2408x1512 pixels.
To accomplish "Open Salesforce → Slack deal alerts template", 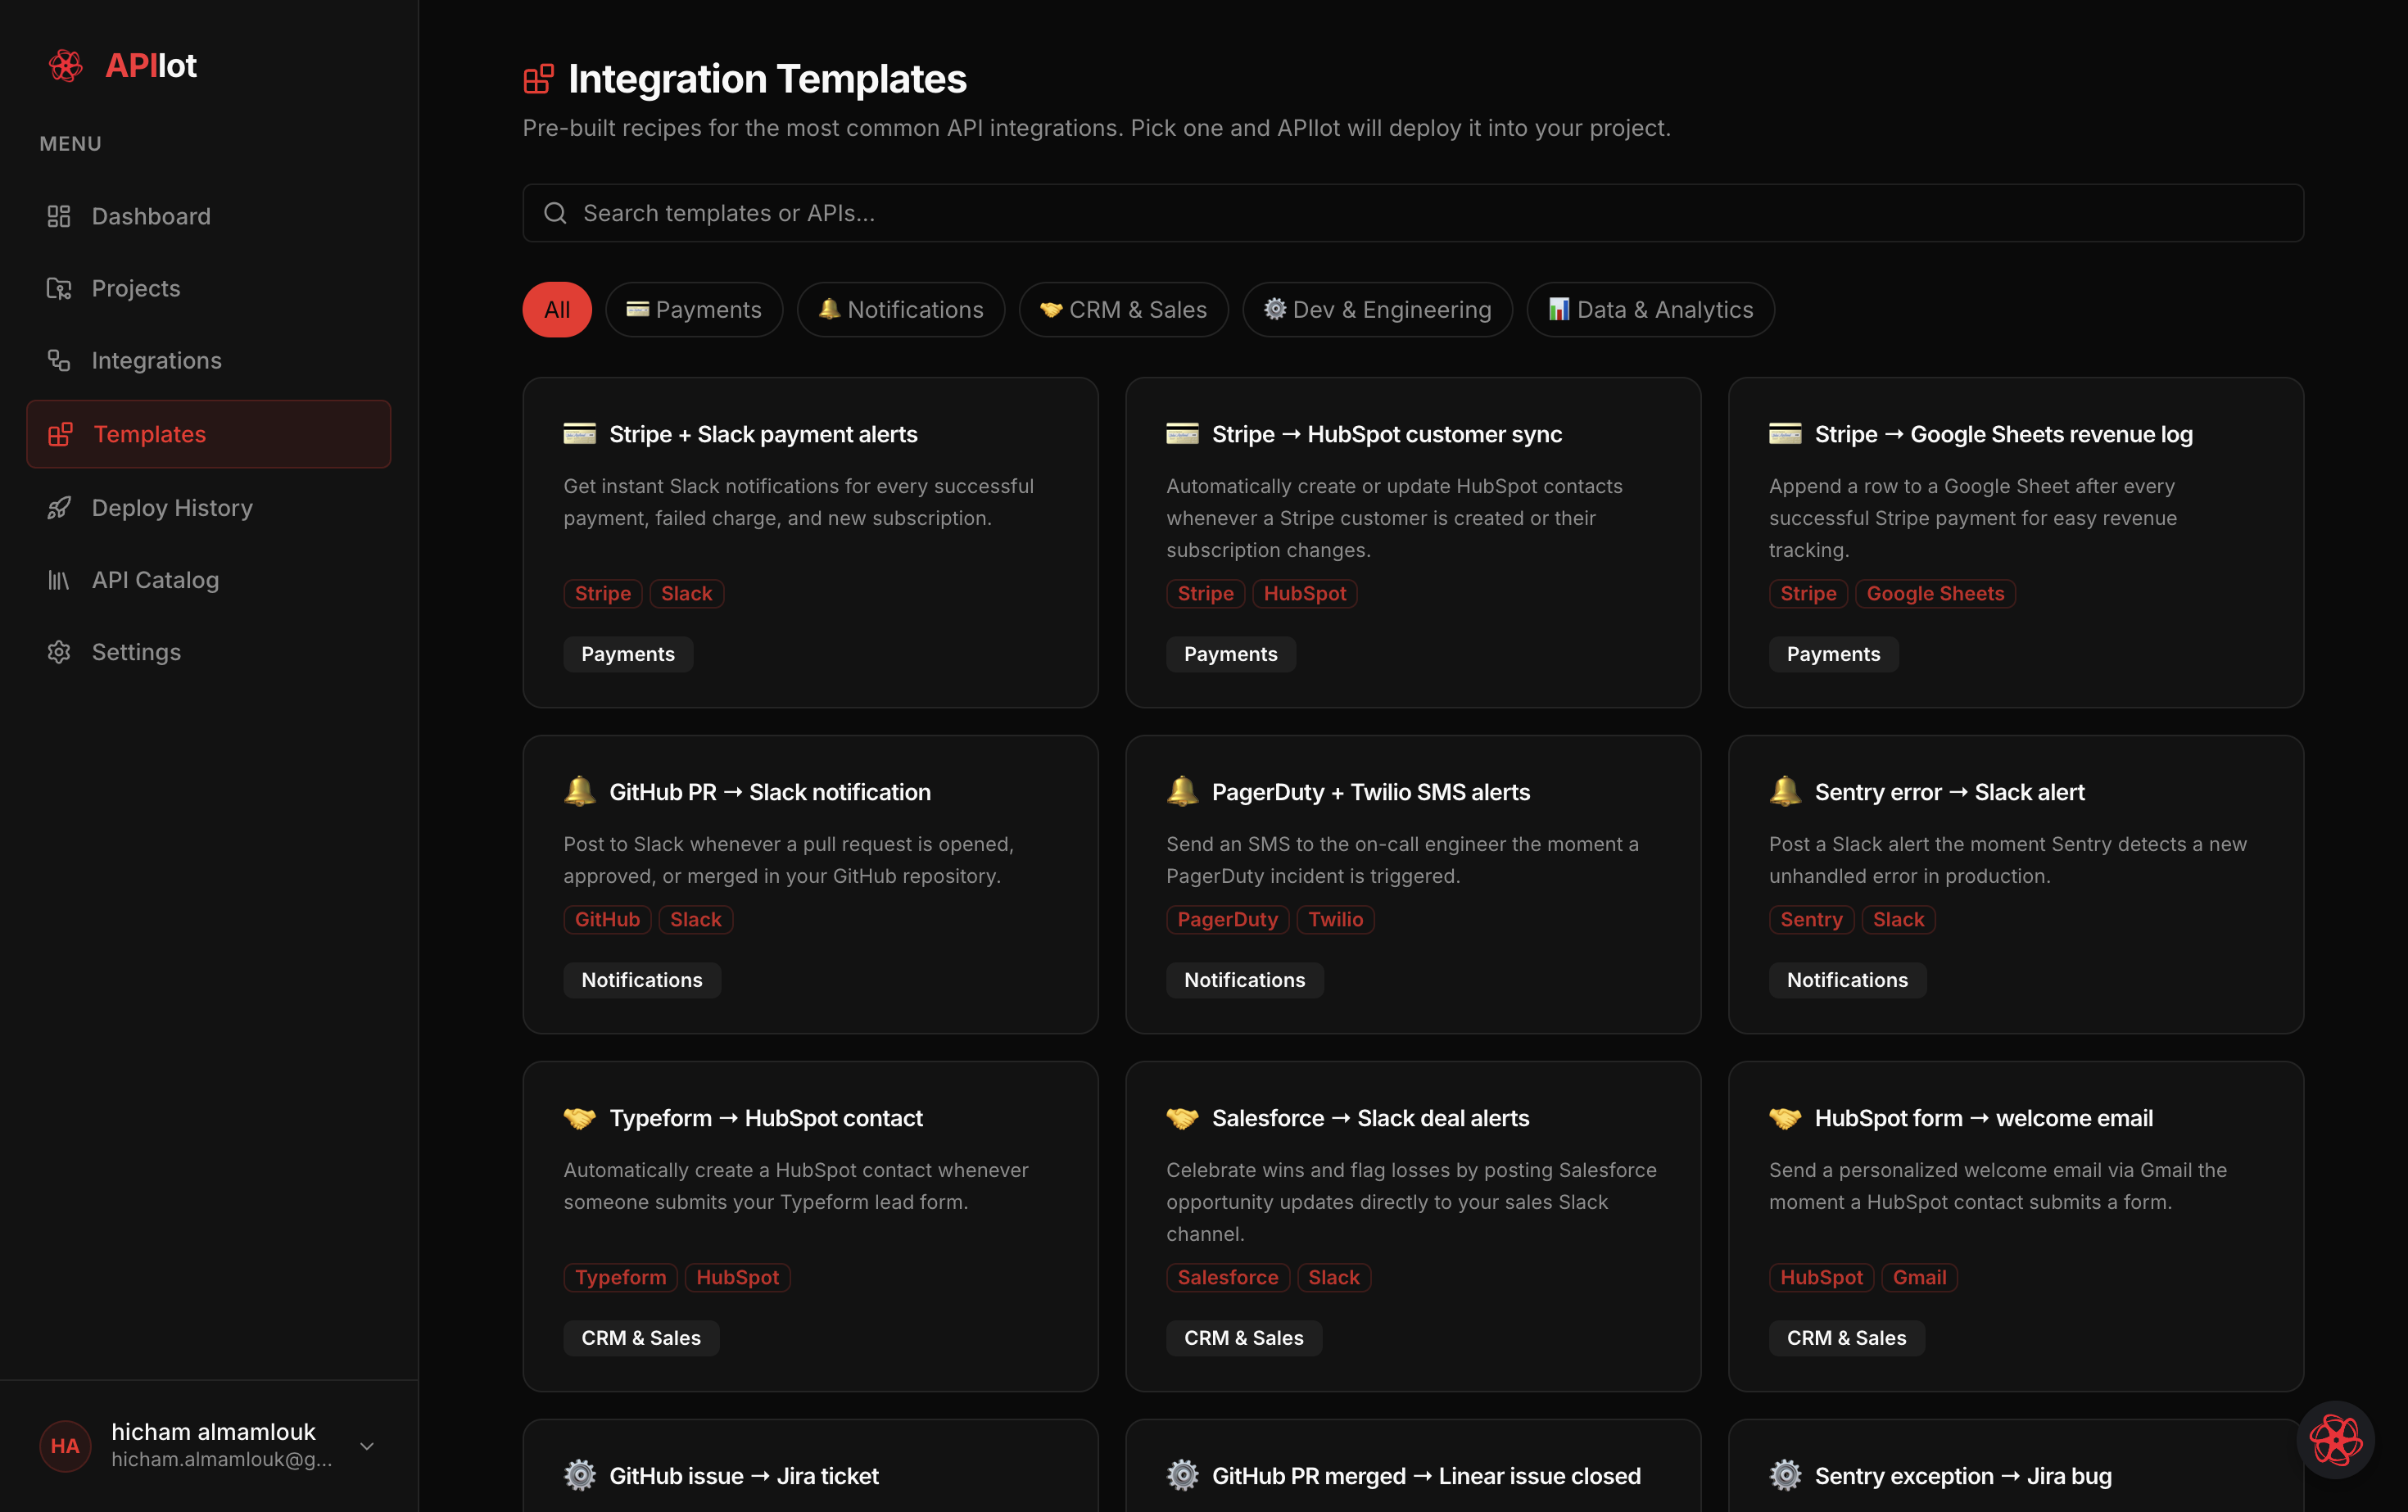I will pos(1413,1226).
